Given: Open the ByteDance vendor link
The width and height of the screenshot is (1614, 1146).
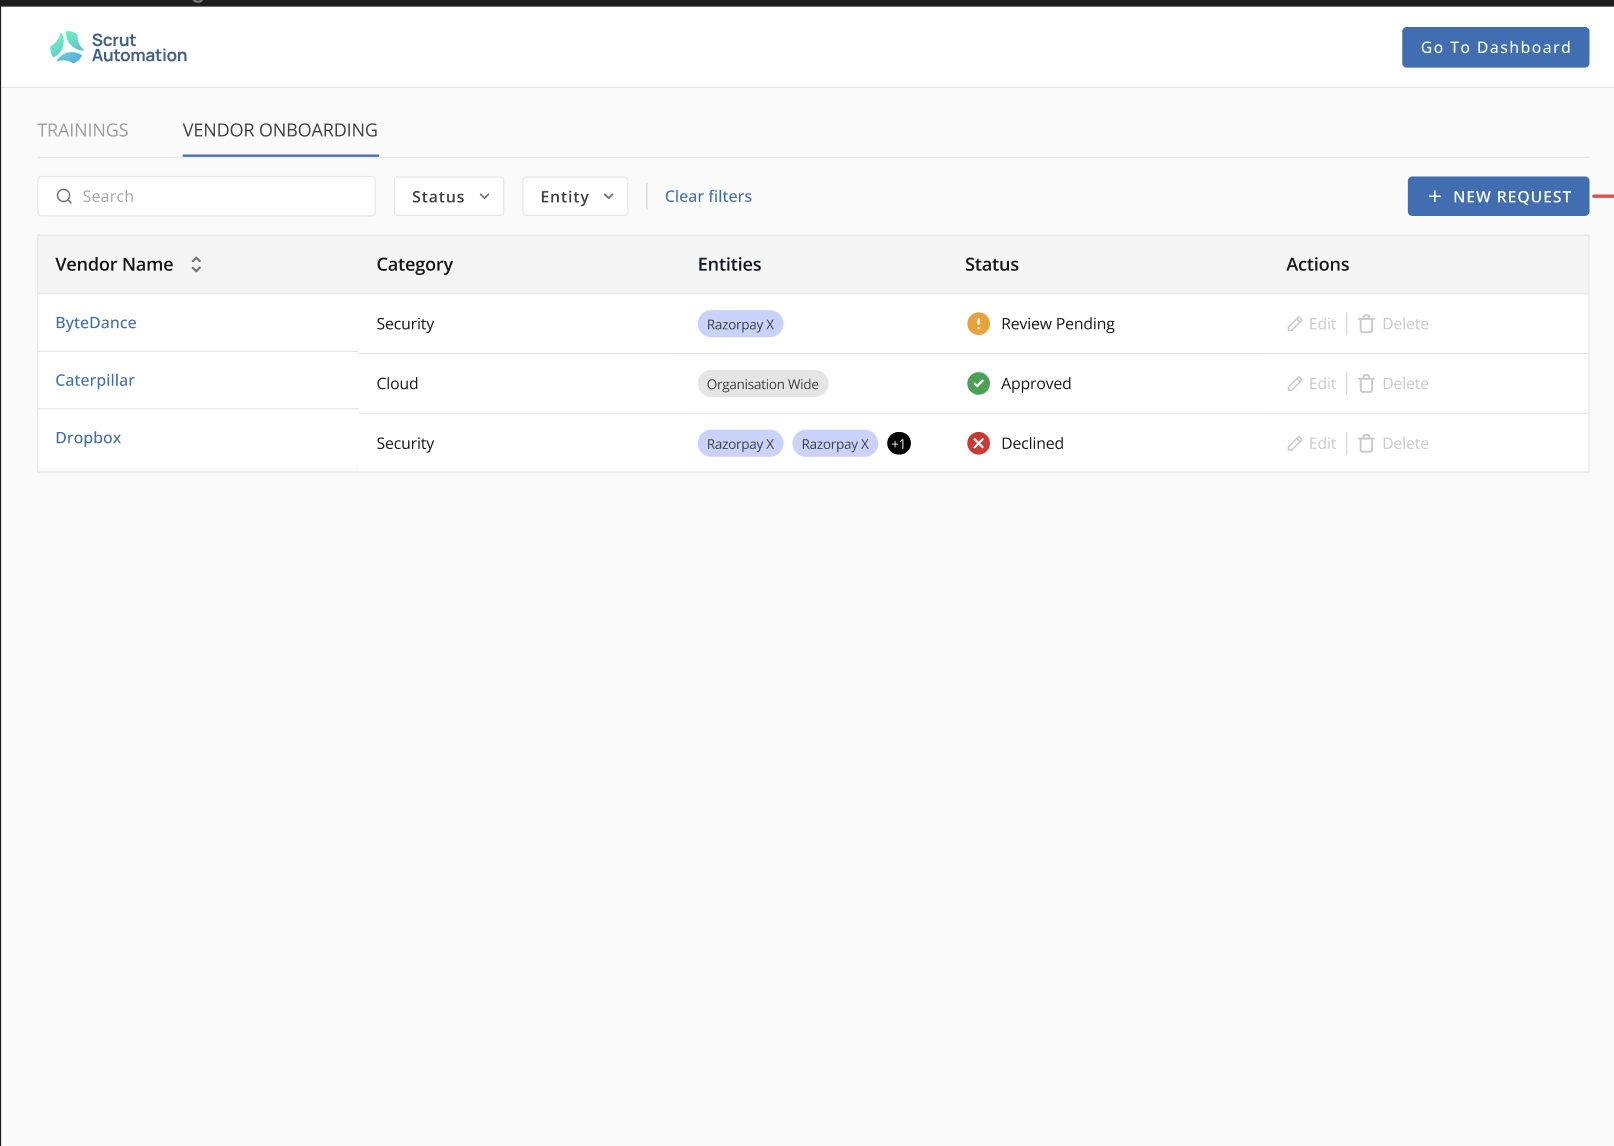Looking at the screenshot, I should 96,322.
